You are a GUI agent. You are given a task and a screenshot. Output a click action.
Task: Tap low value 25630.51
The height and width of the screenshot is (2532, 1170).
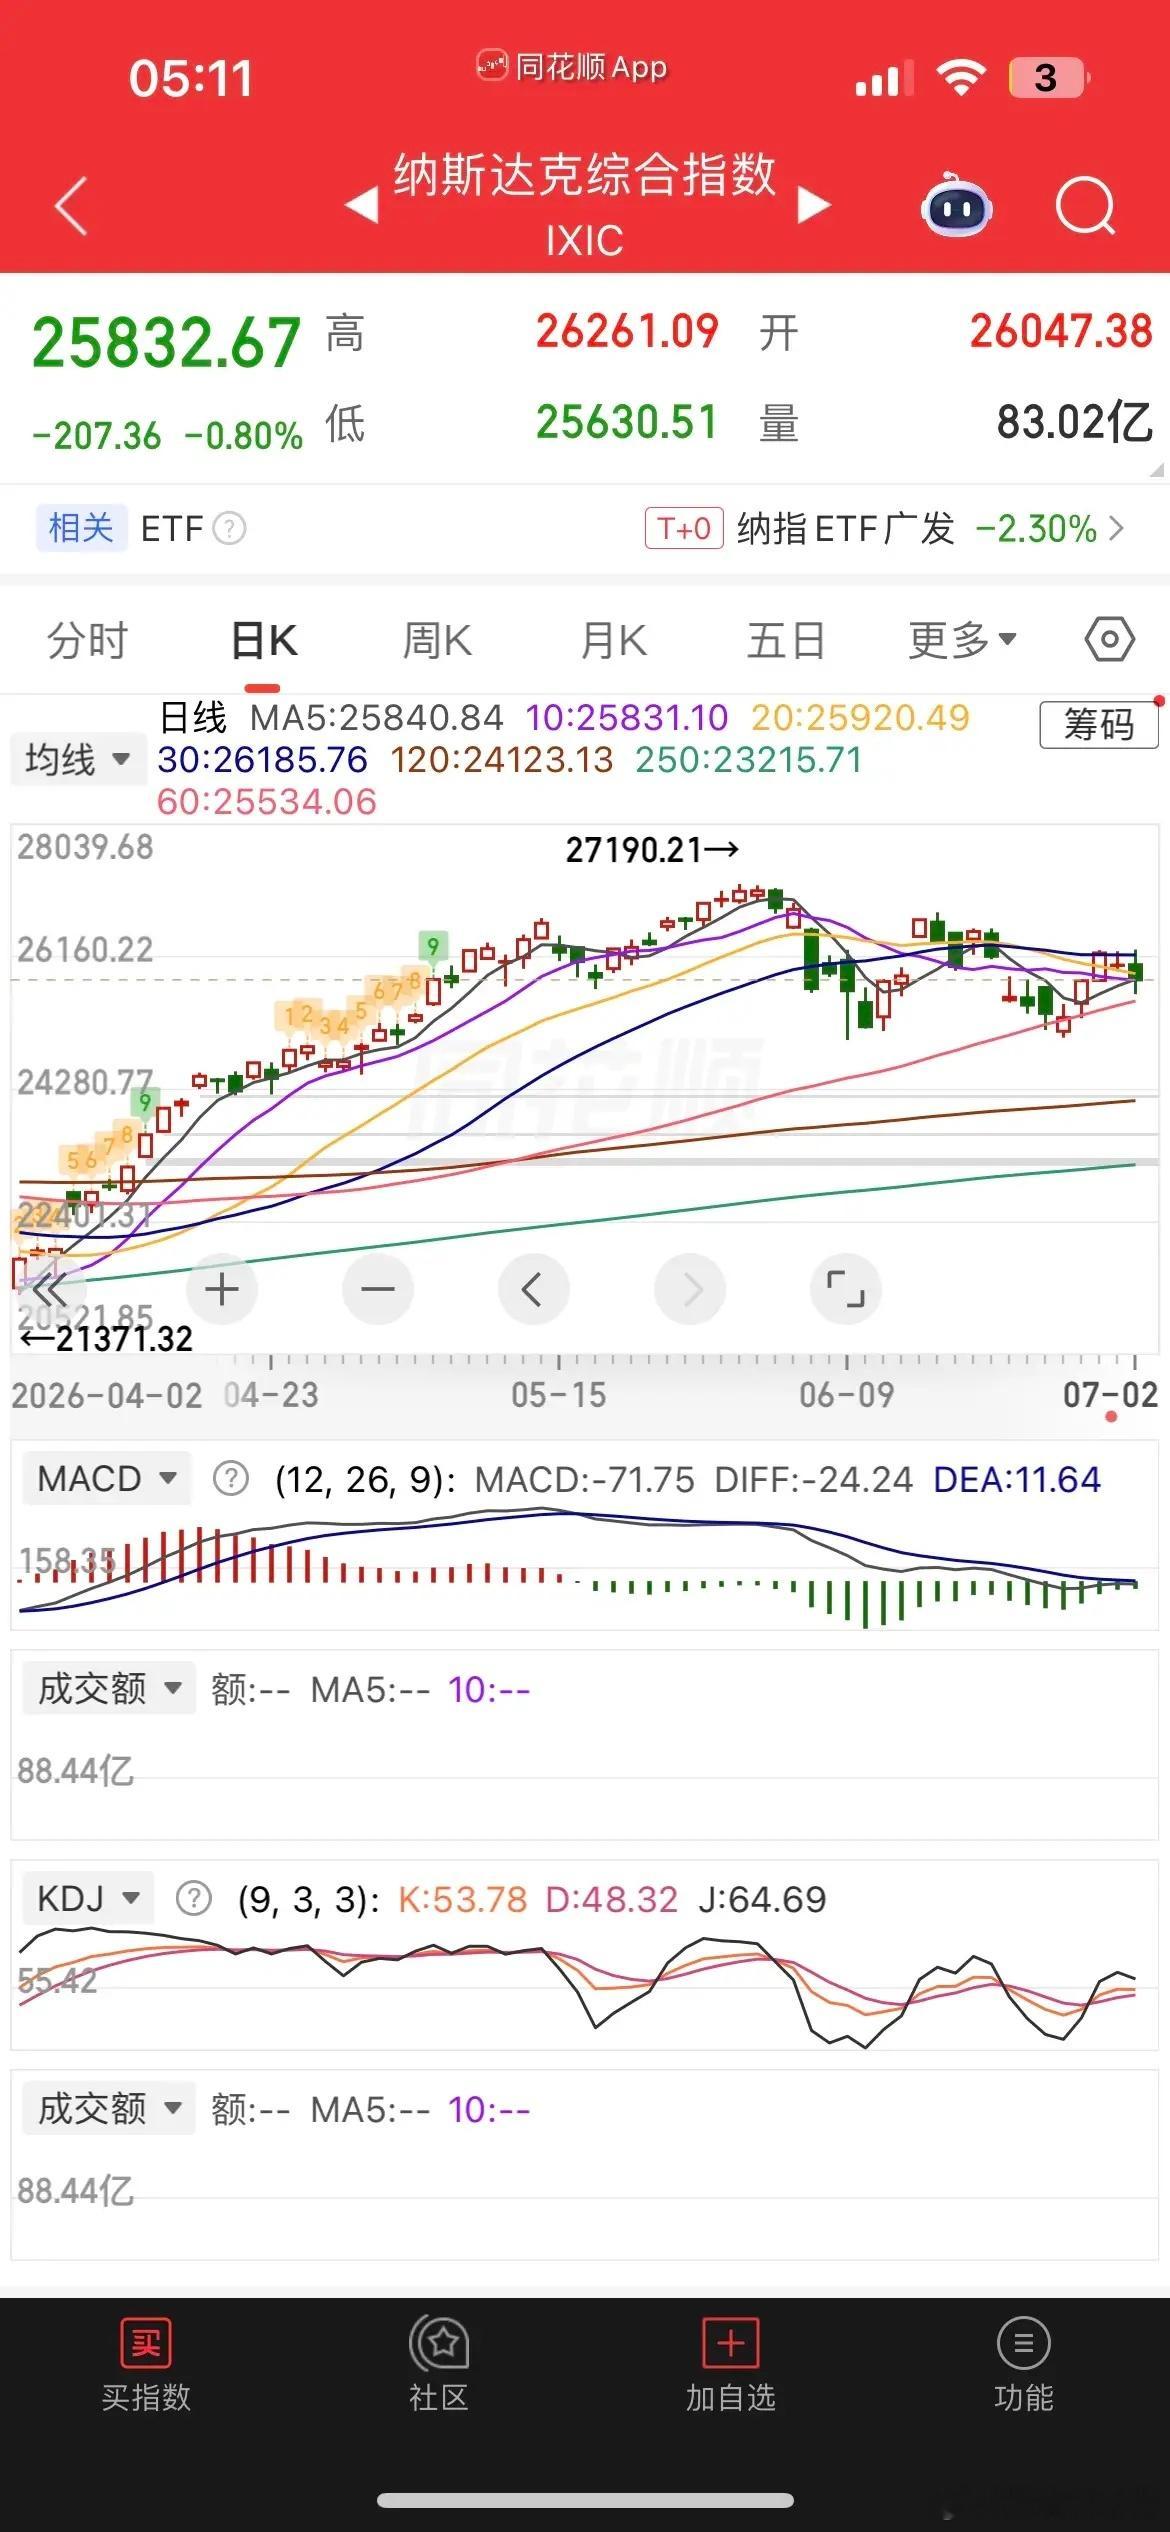(627, 422)
